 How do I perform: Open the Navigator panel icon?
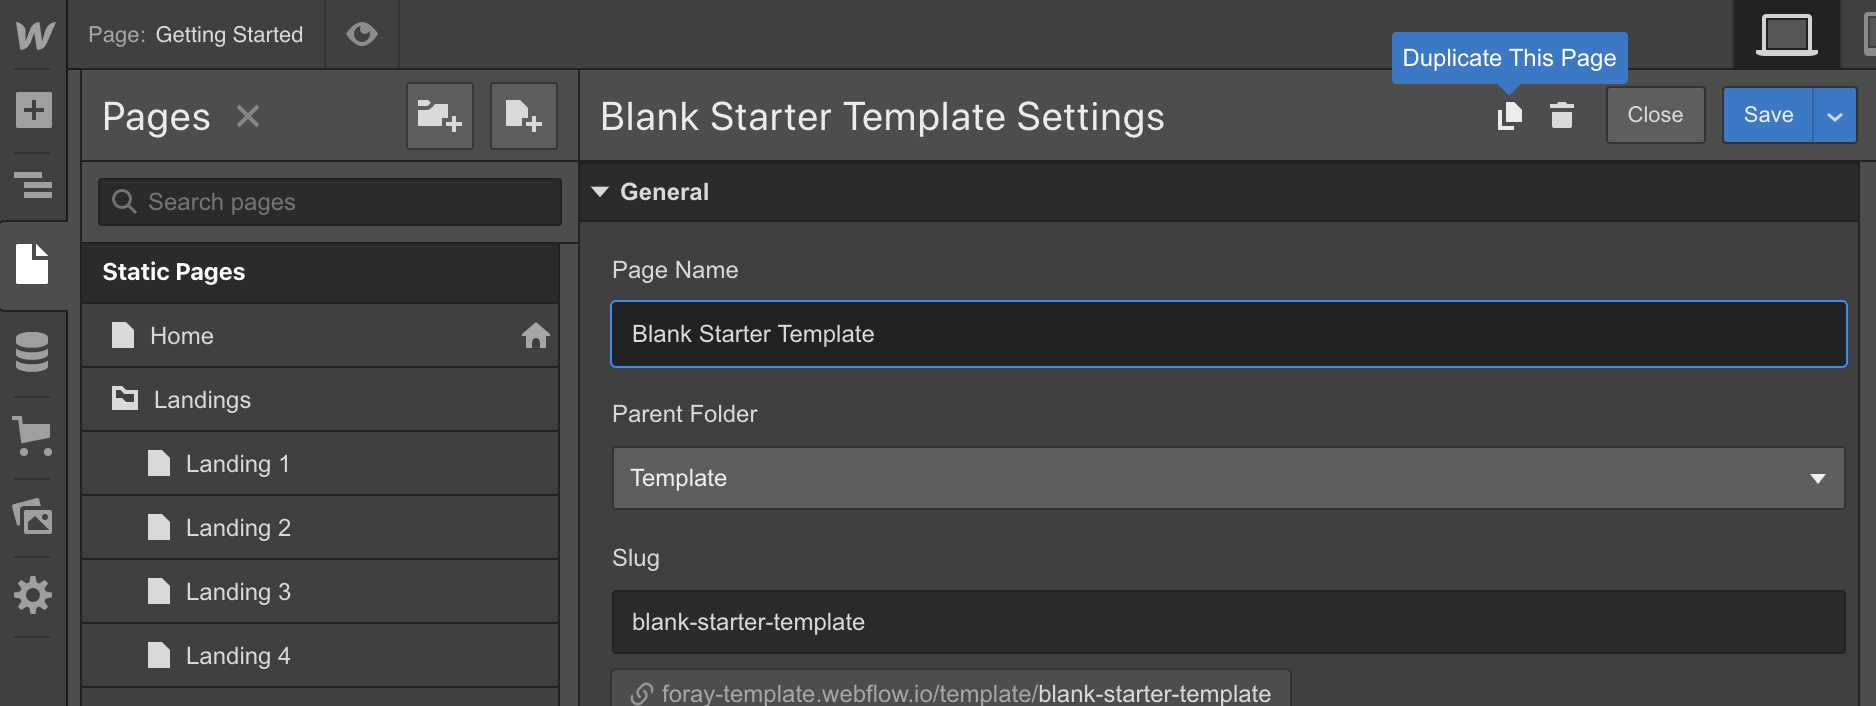coord(33,186)
